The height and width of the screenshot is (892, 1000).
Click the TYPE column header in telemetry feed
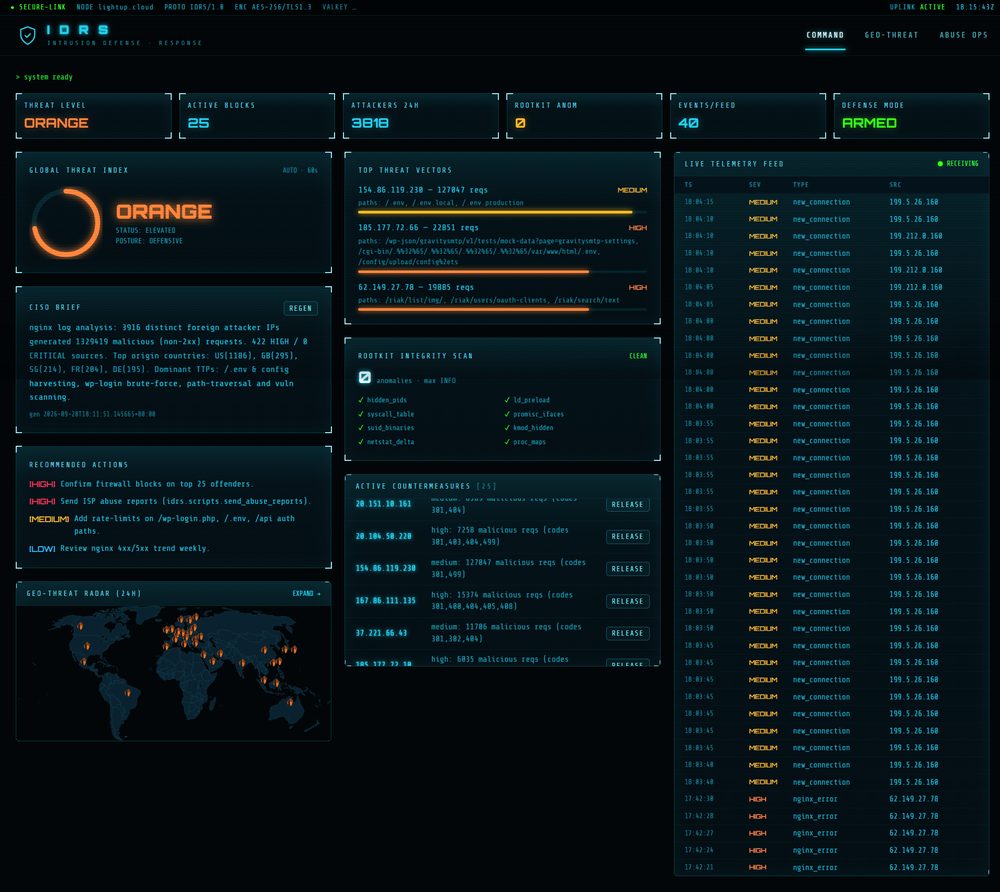pyautogui.click(x=800, y=185)
